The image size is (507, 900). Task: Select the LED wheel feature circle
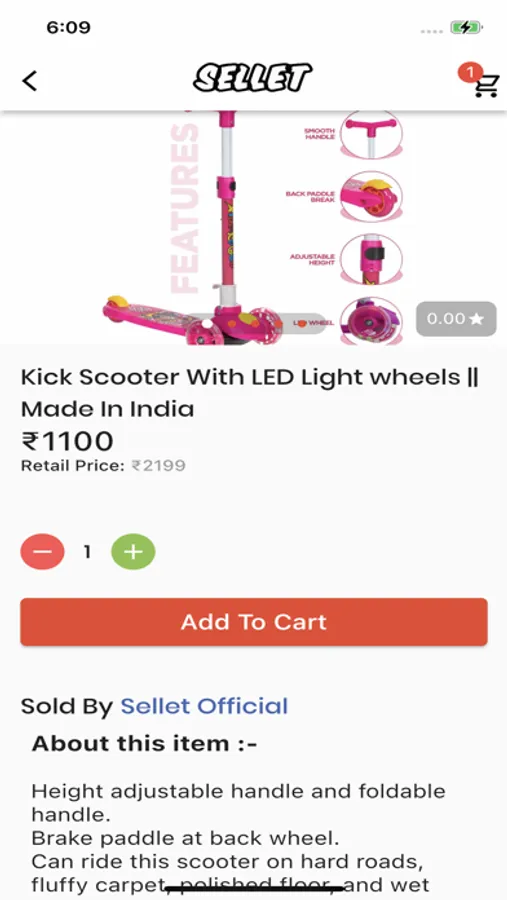click(371, 321)
